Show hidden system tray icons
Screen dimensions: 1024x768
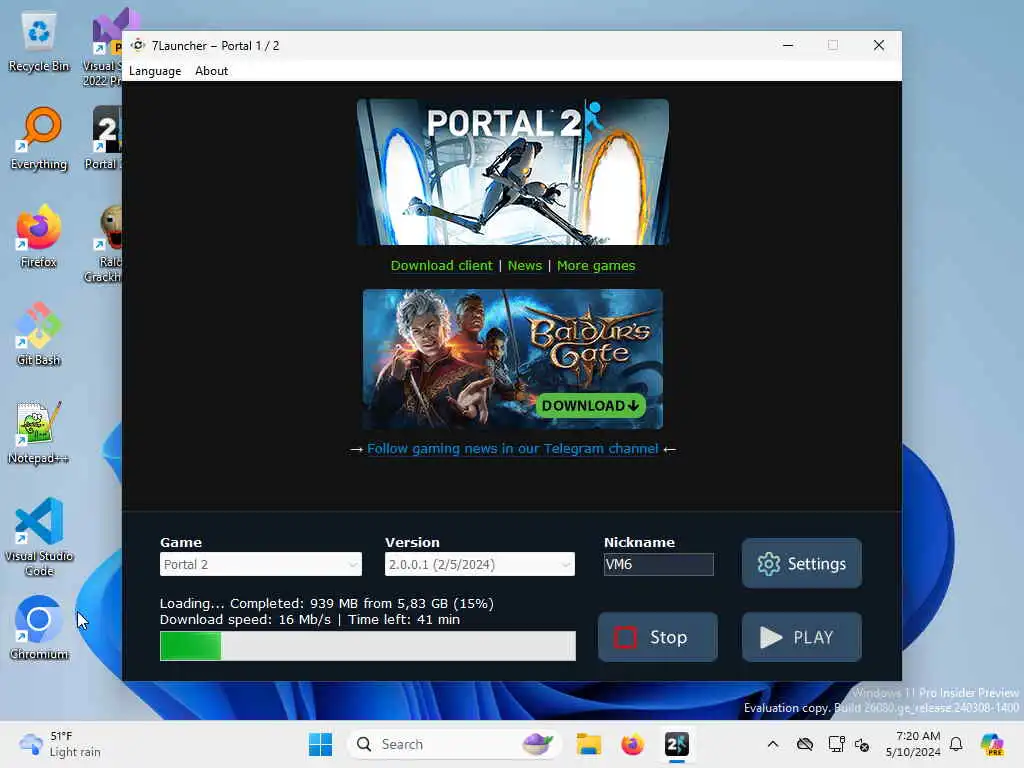(x=773, y=744)
